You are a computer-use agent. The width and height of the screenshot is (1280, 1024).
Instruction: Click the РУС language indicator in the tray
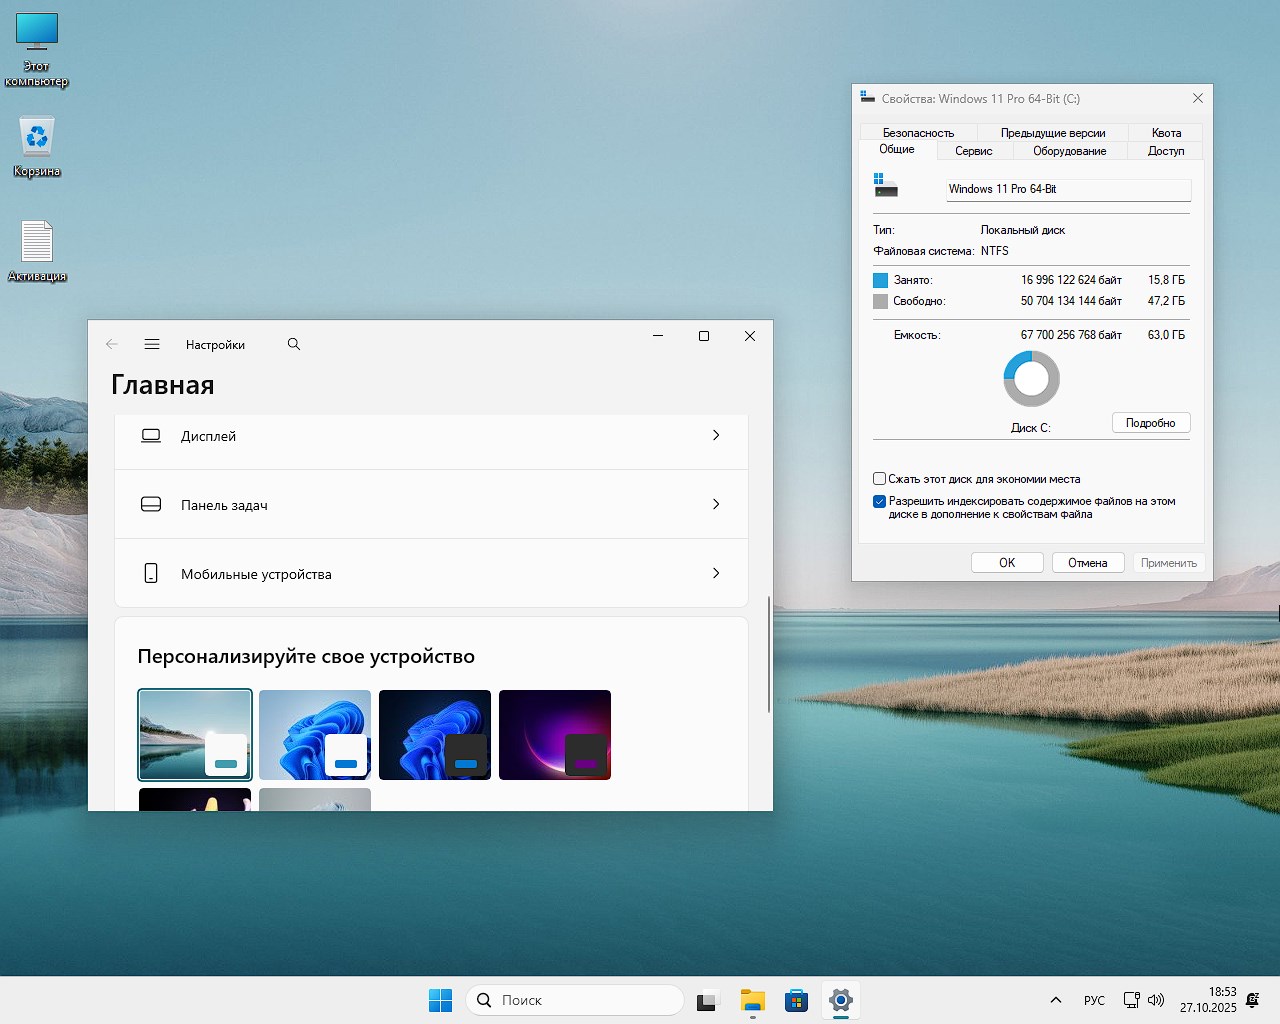pyautogui.click(x=1093, y=1000)
